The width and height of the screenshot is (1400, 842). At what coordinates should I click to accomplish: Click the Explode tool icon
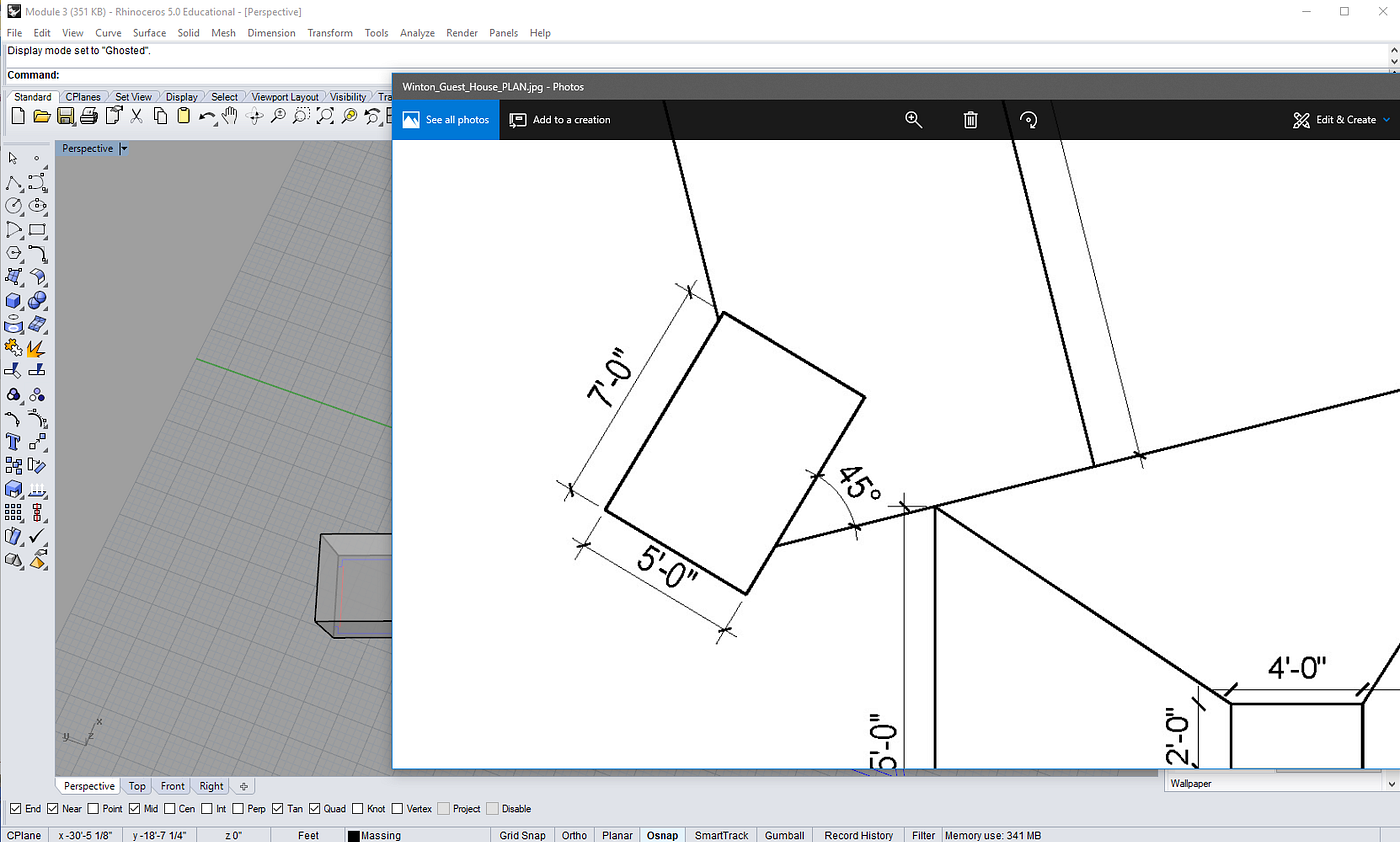point(38,348)
